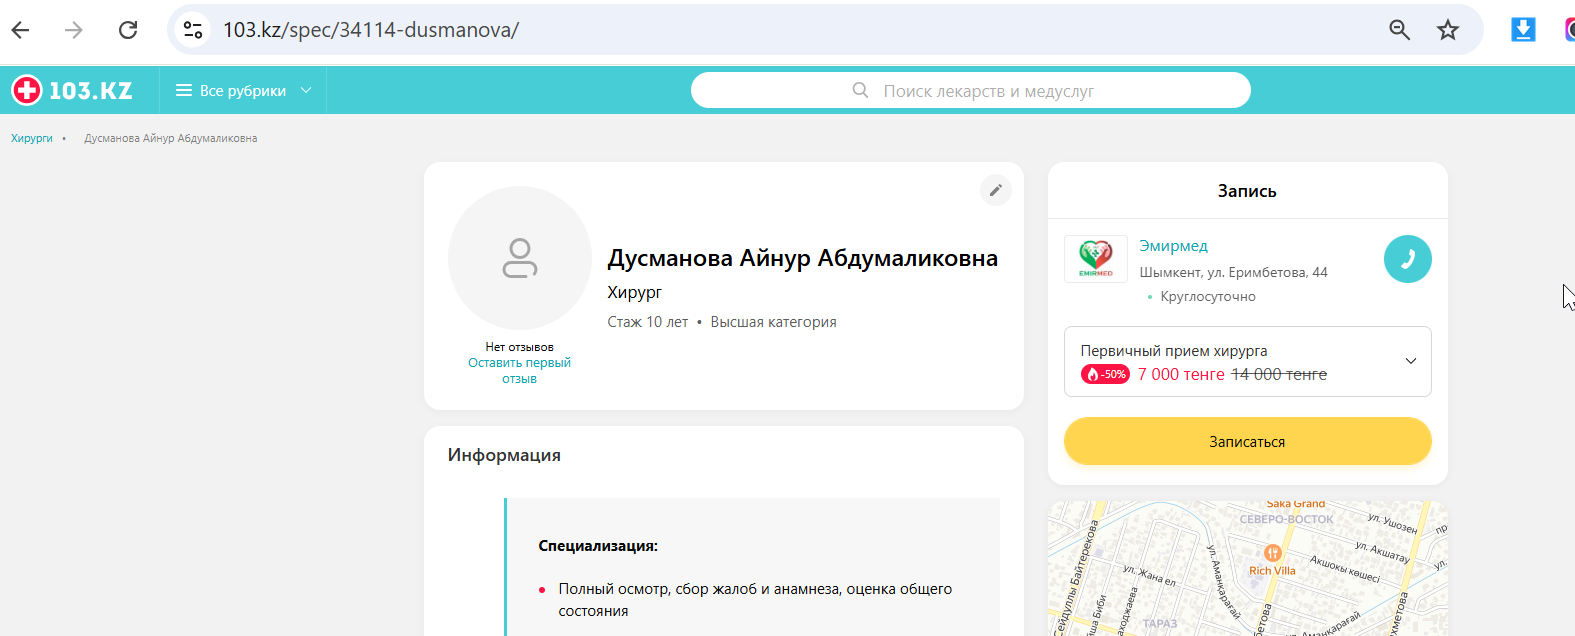Click the Поиск лекарств и медуслуг search field
This screenshot has width=1575, height=636.
click(970, 90)
